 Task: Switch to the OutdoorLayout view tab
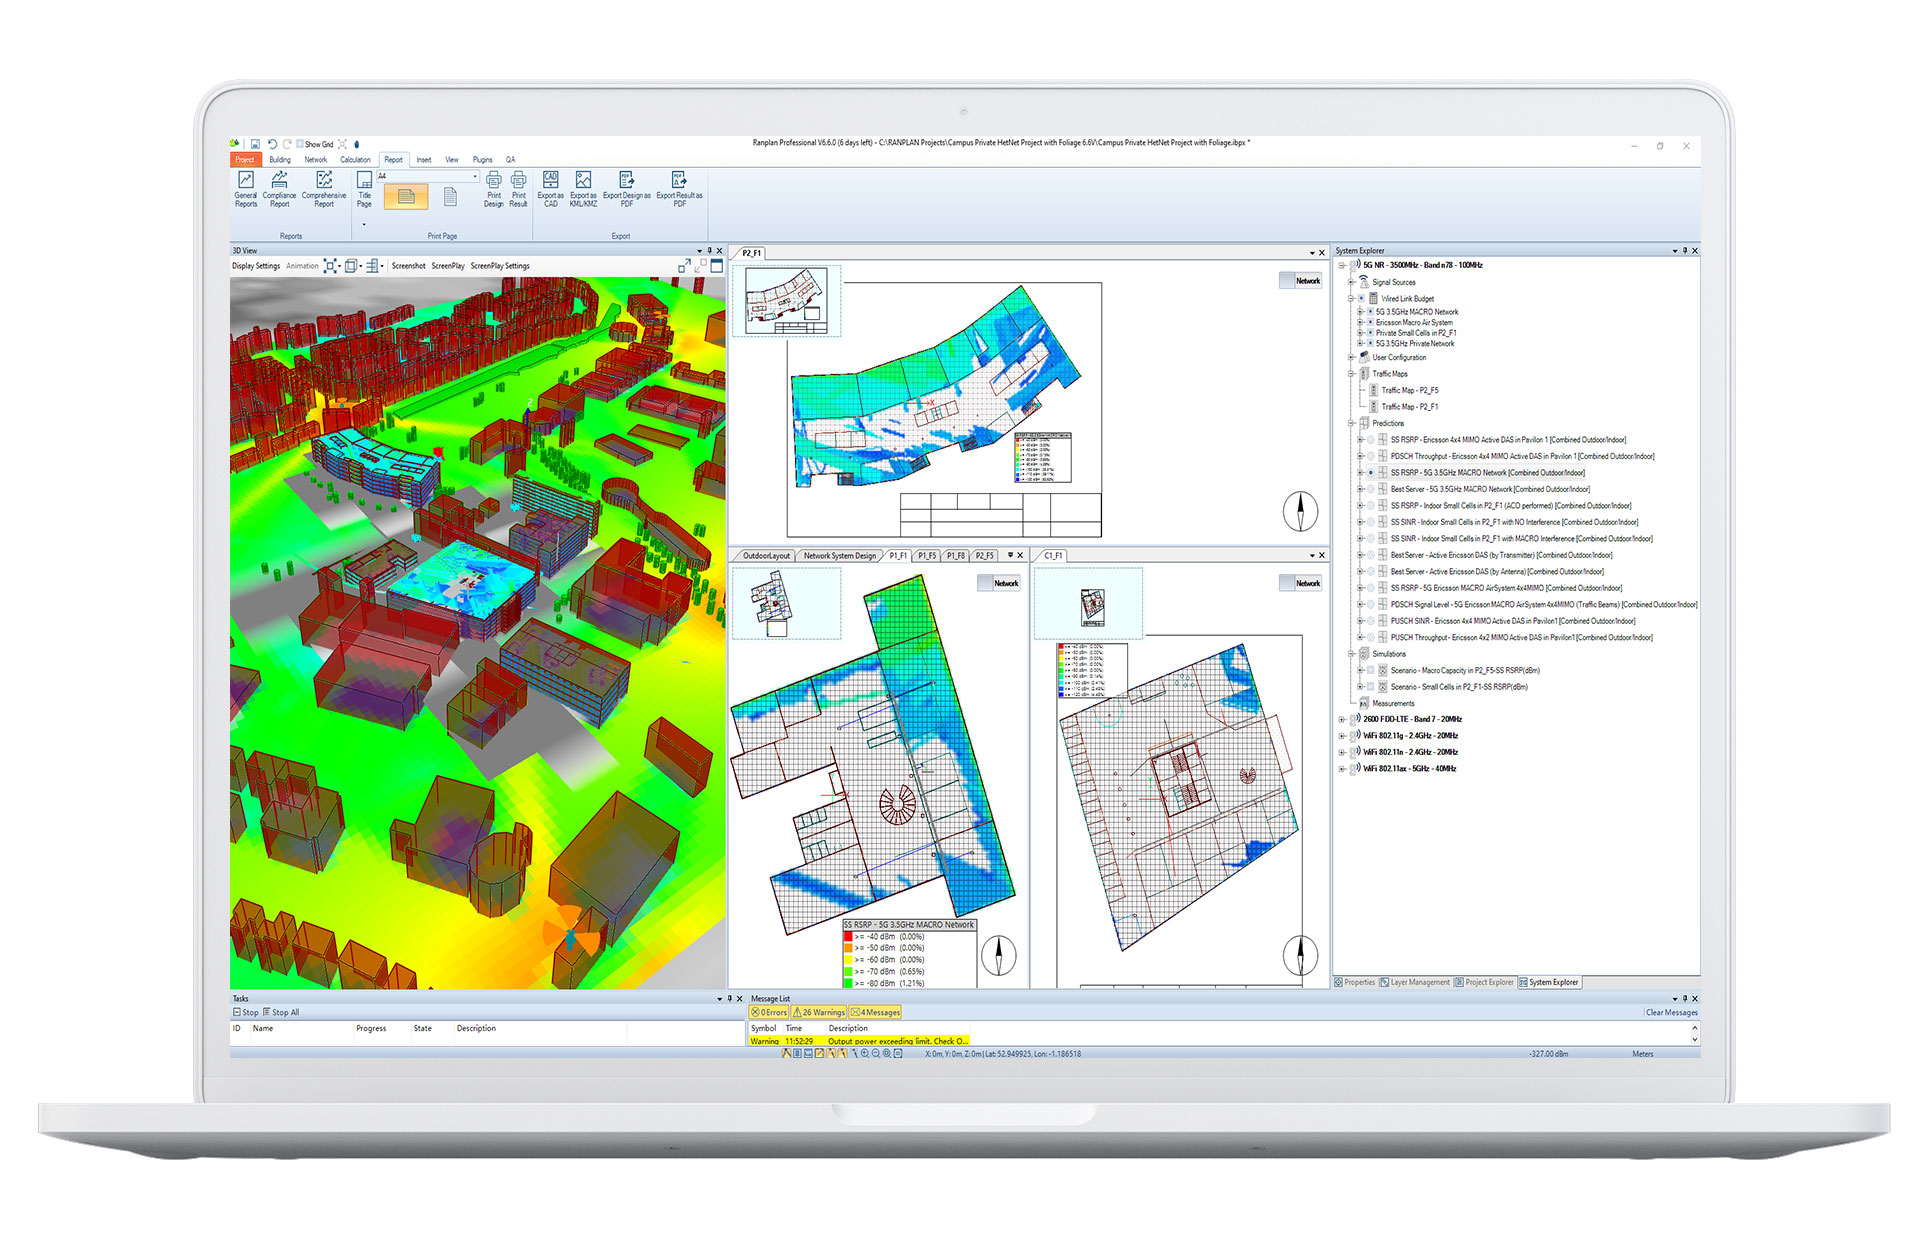[766, 556]
